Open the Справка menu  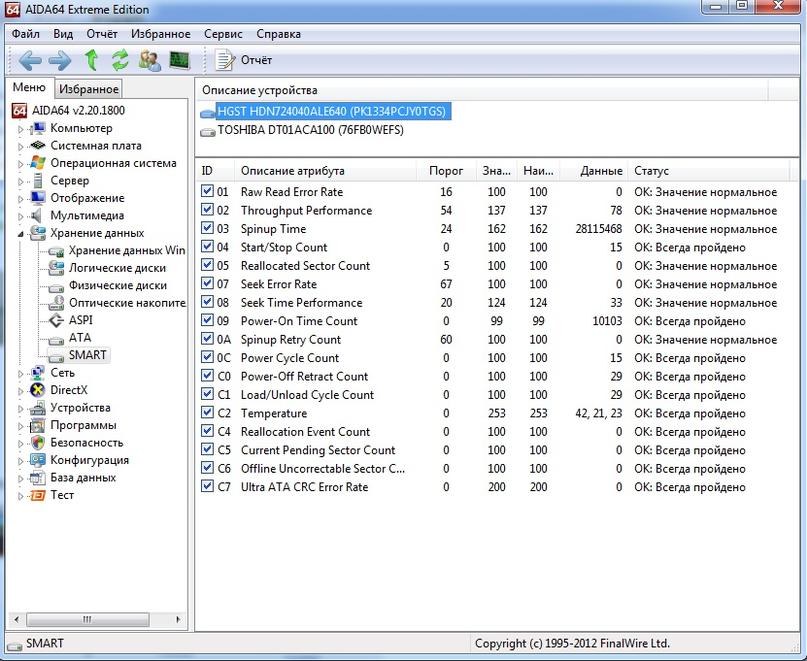(x=278, y=34)
